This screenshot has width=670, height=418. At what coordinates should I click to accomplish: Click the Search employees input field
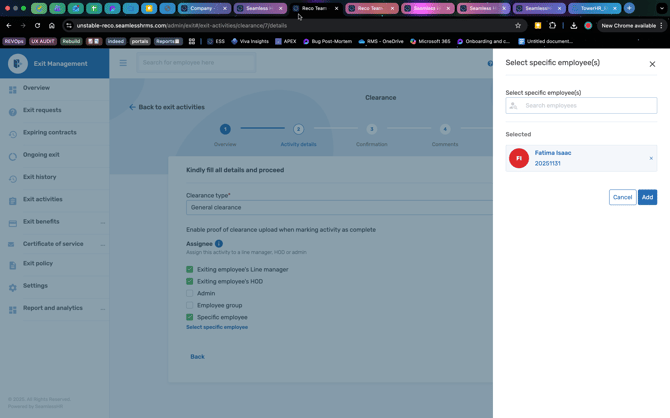point(586,106)
